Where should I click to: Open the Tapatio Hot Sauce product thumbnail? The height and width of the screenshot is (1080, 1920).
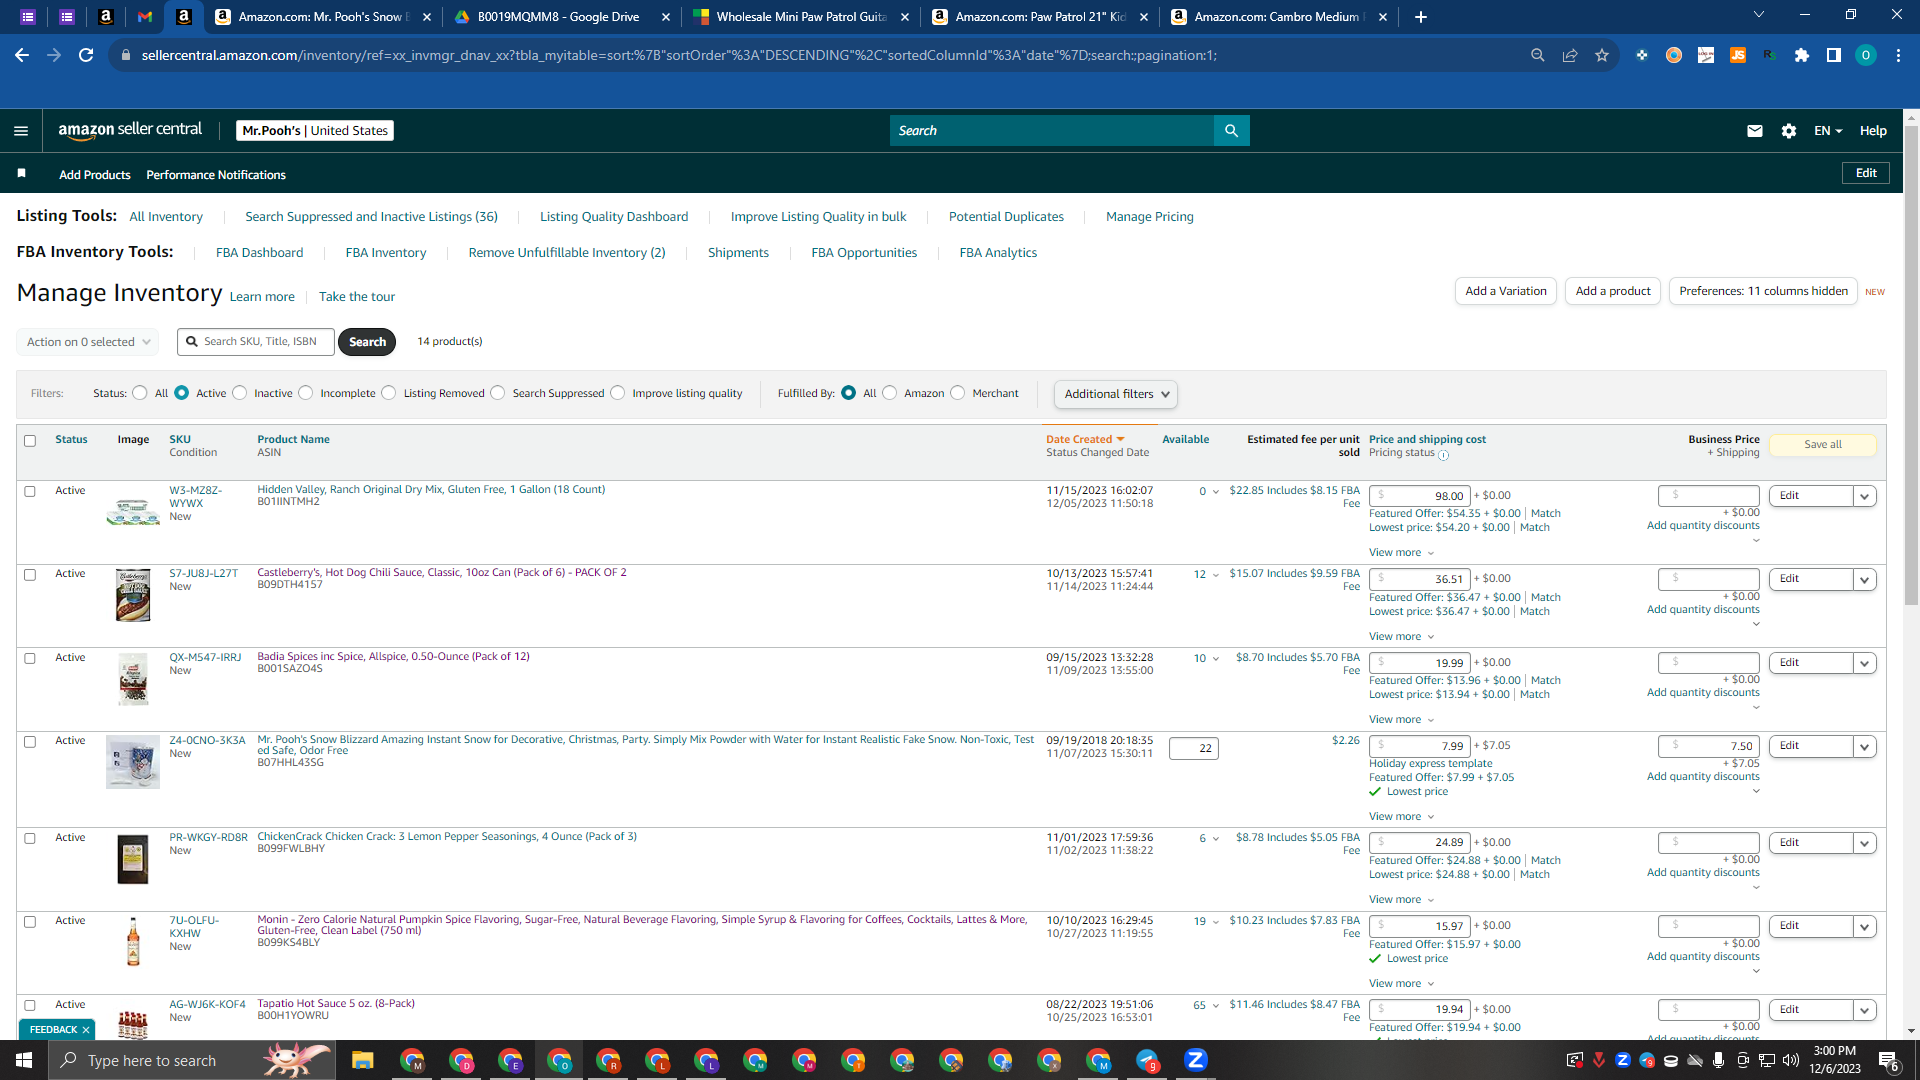pos(133,1023)
